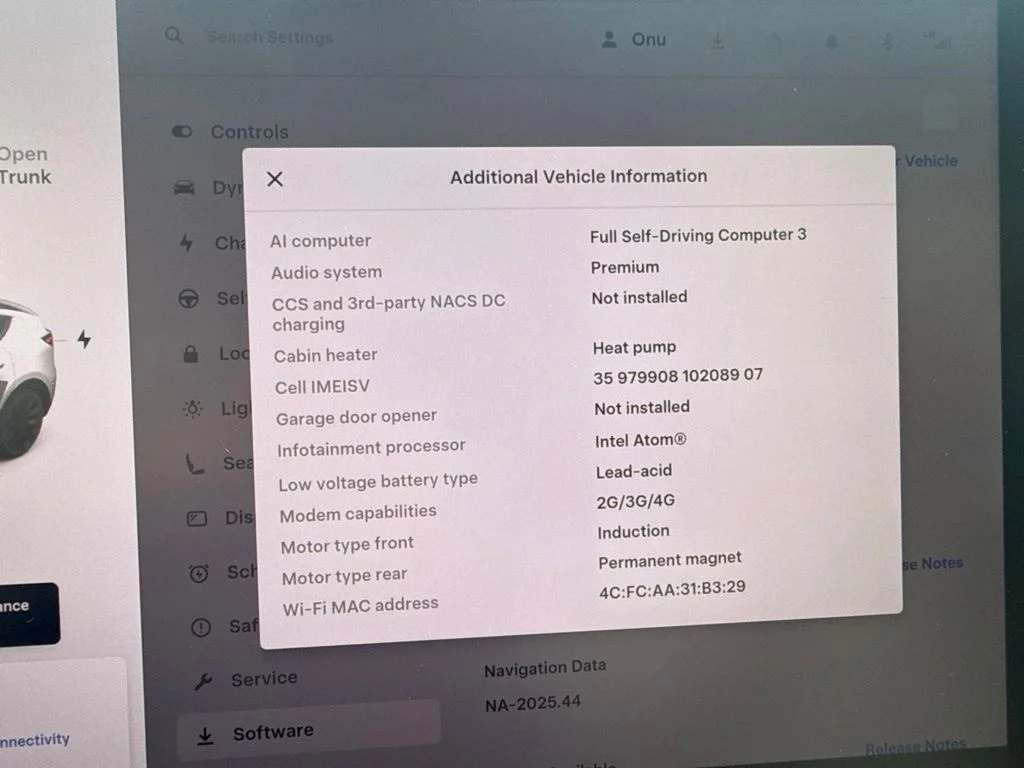Tap the download arrow icon in top bar
Screen dimensions: 1024x768
tap(717, 42)
